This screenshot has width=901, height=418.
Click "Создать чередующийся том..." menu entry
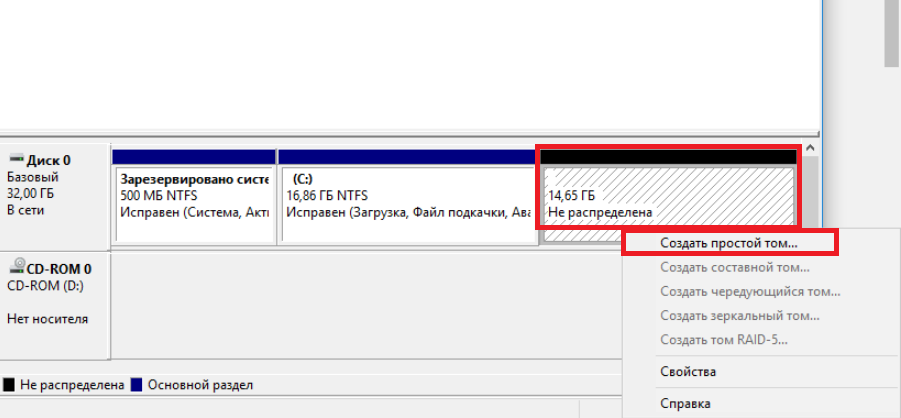pyautogui.click(x=749, y=291)
